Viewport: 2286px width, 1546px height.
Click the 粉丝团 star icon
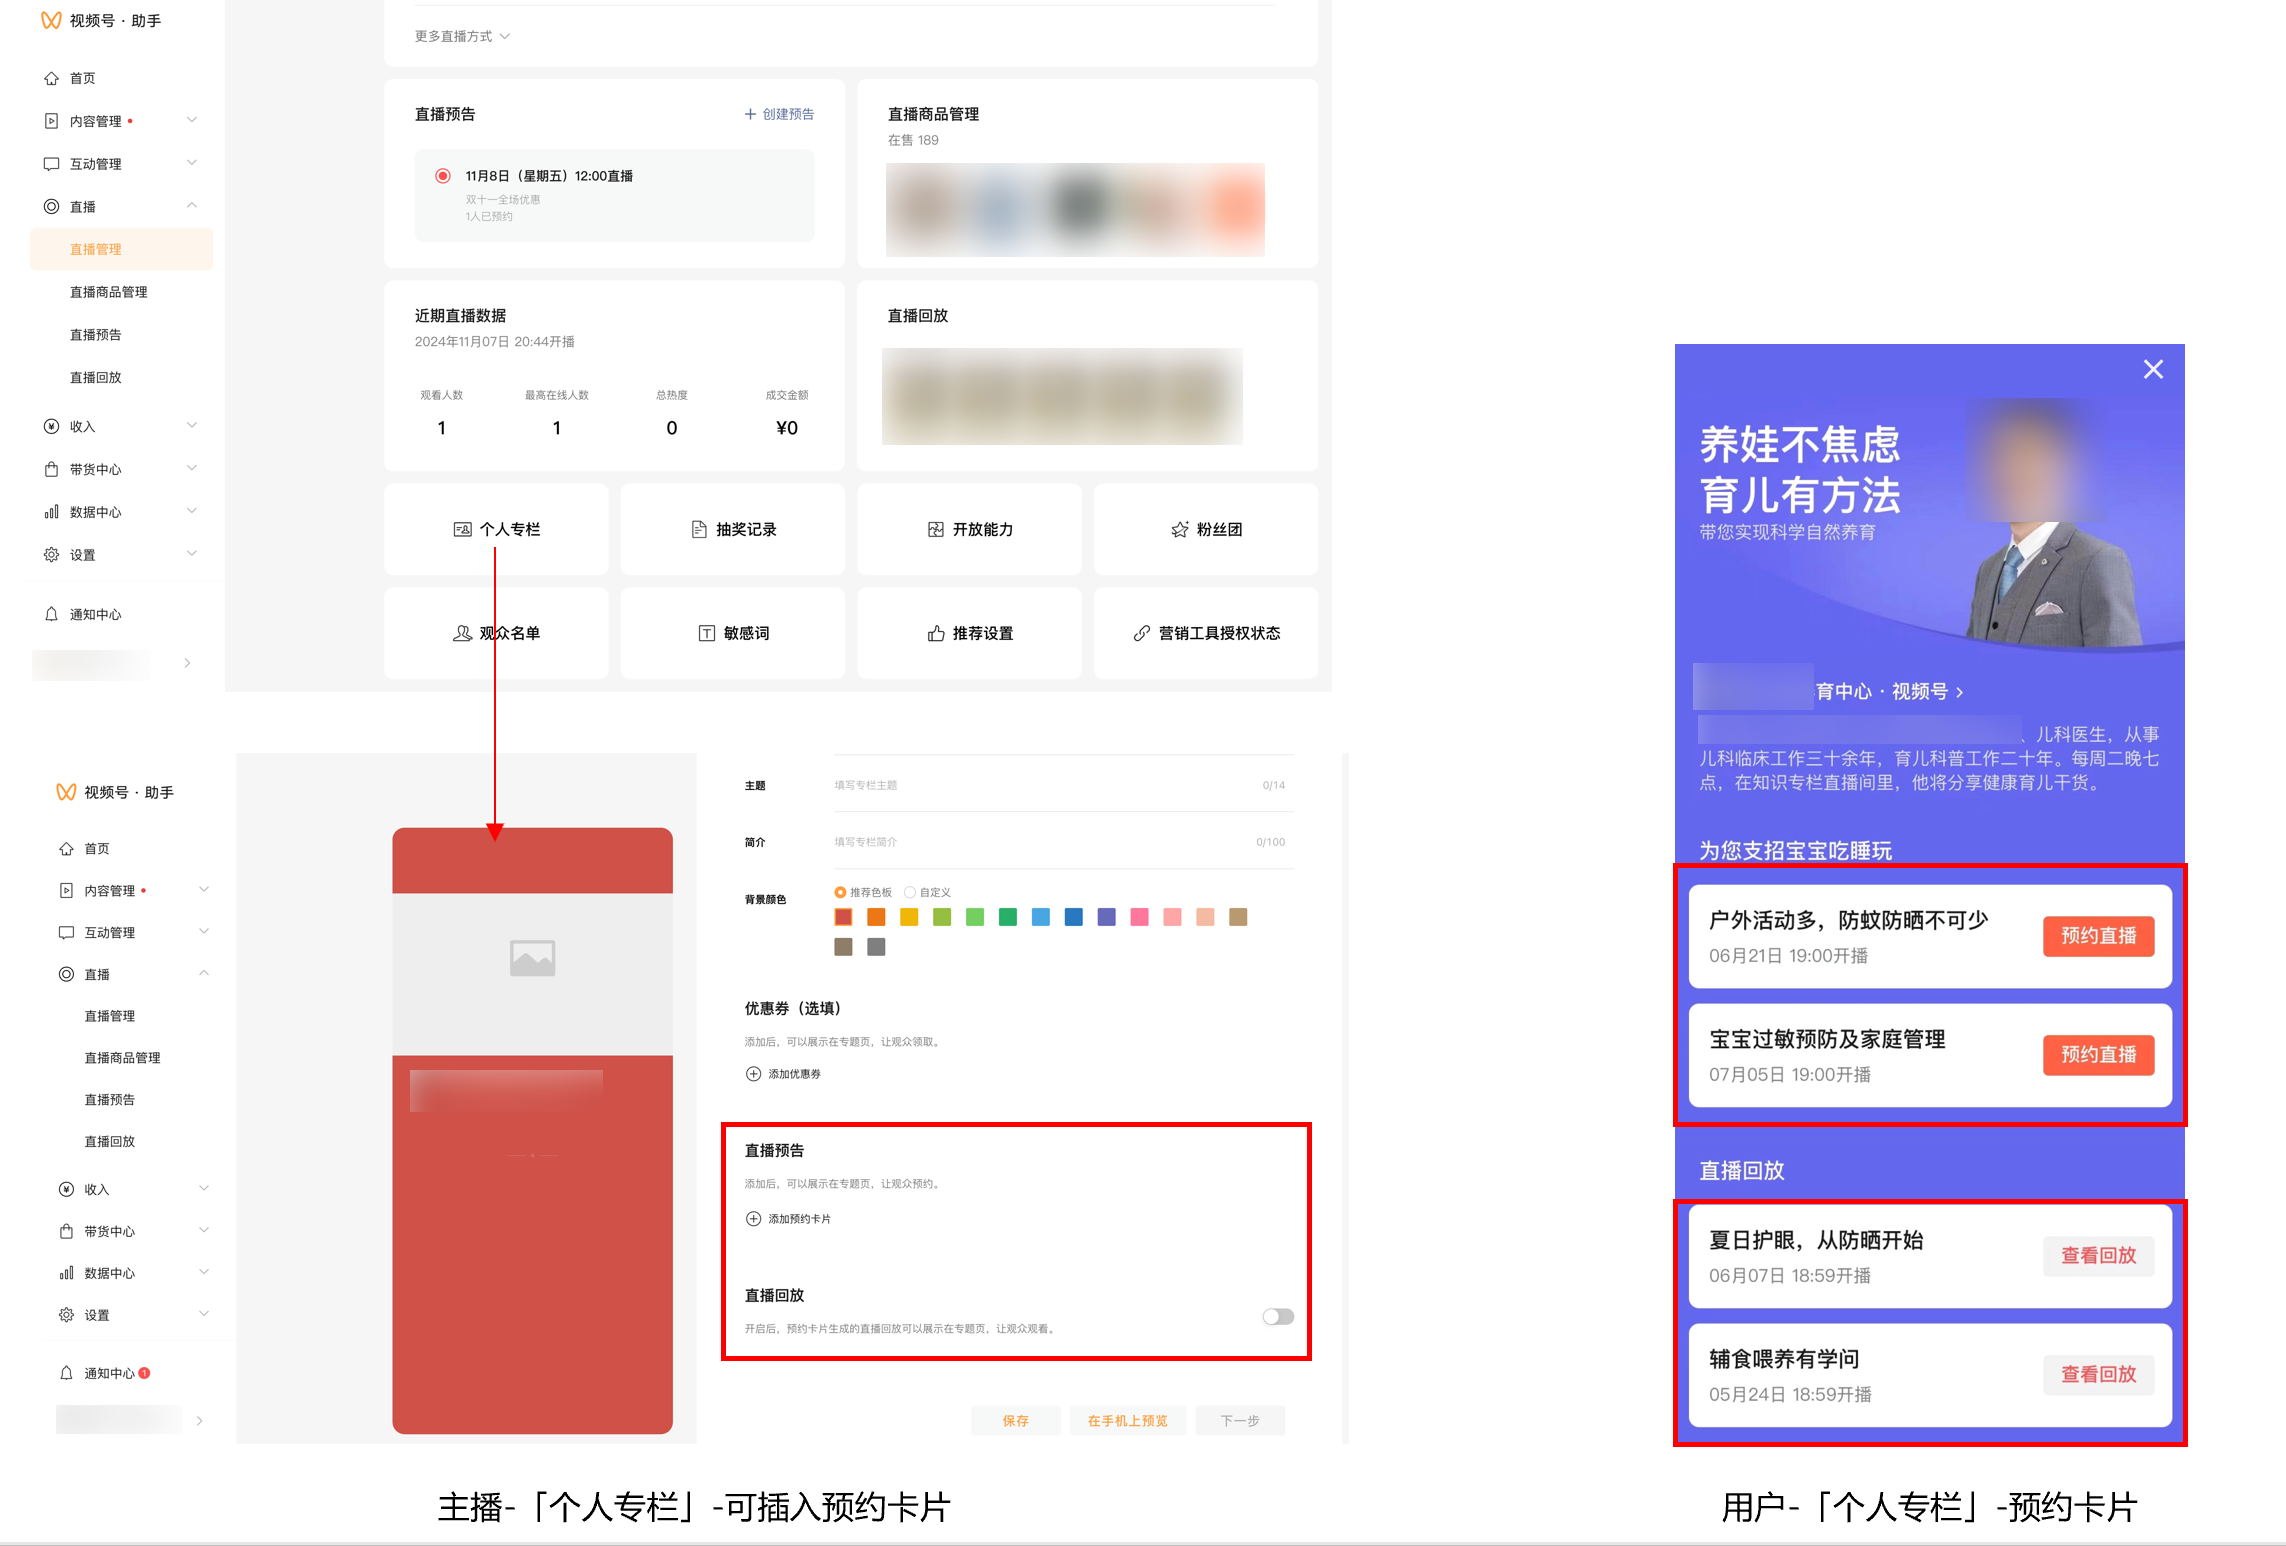click(x=1180, y=529)
